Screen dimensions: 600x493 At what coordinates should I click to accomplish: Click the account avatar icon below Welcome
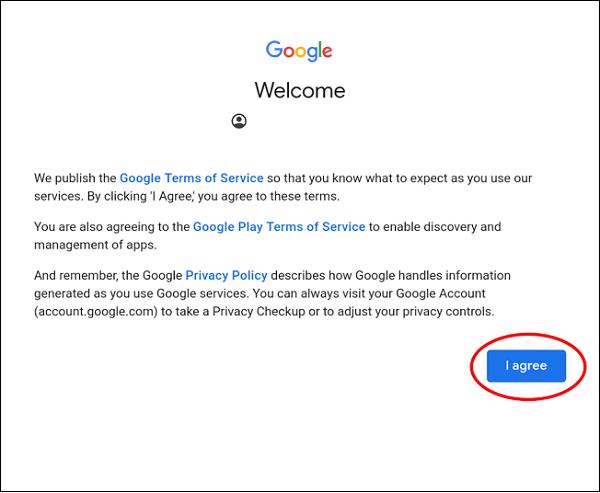pos(239,121)
